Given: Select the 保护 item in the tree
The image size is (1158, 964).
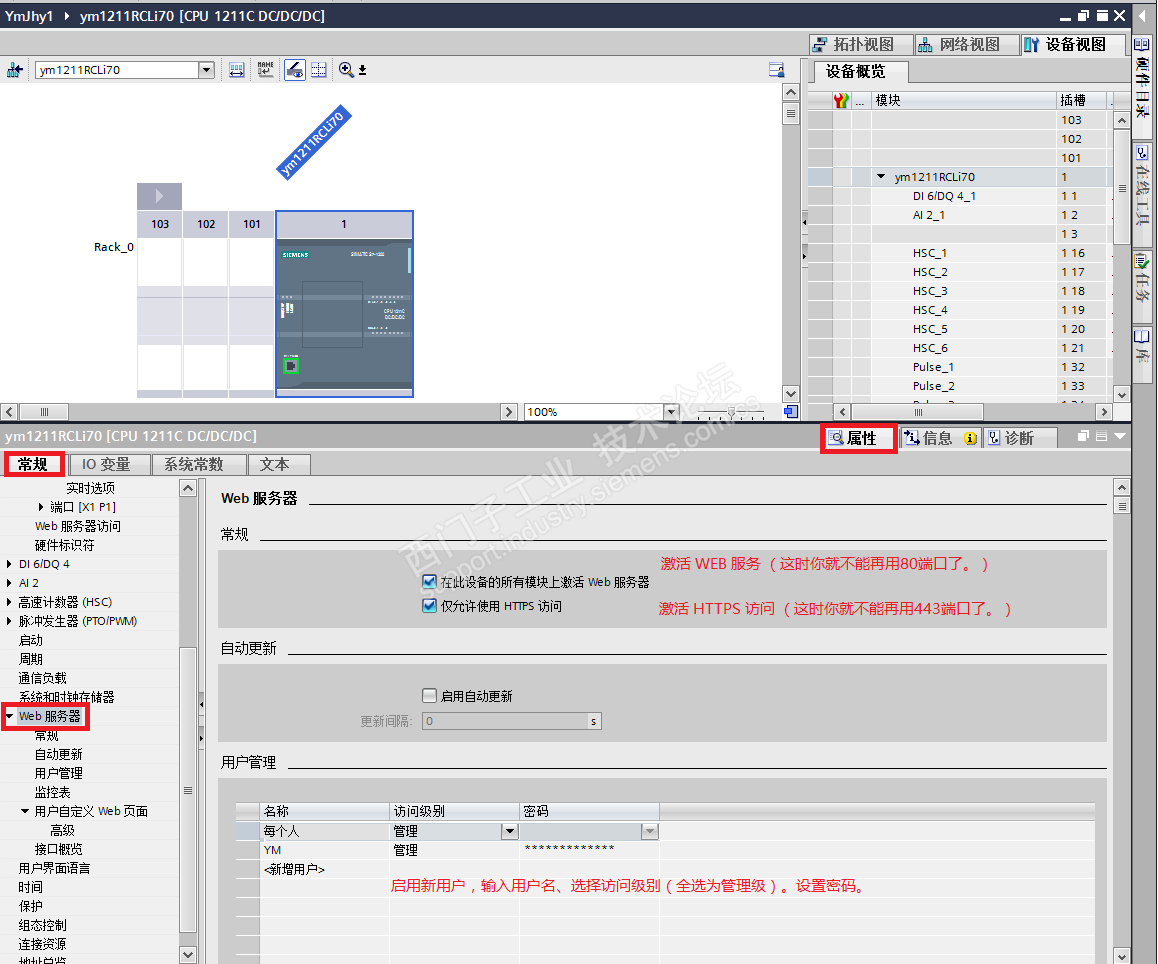Looking at the screenshot, I should (x=31, y=906).
